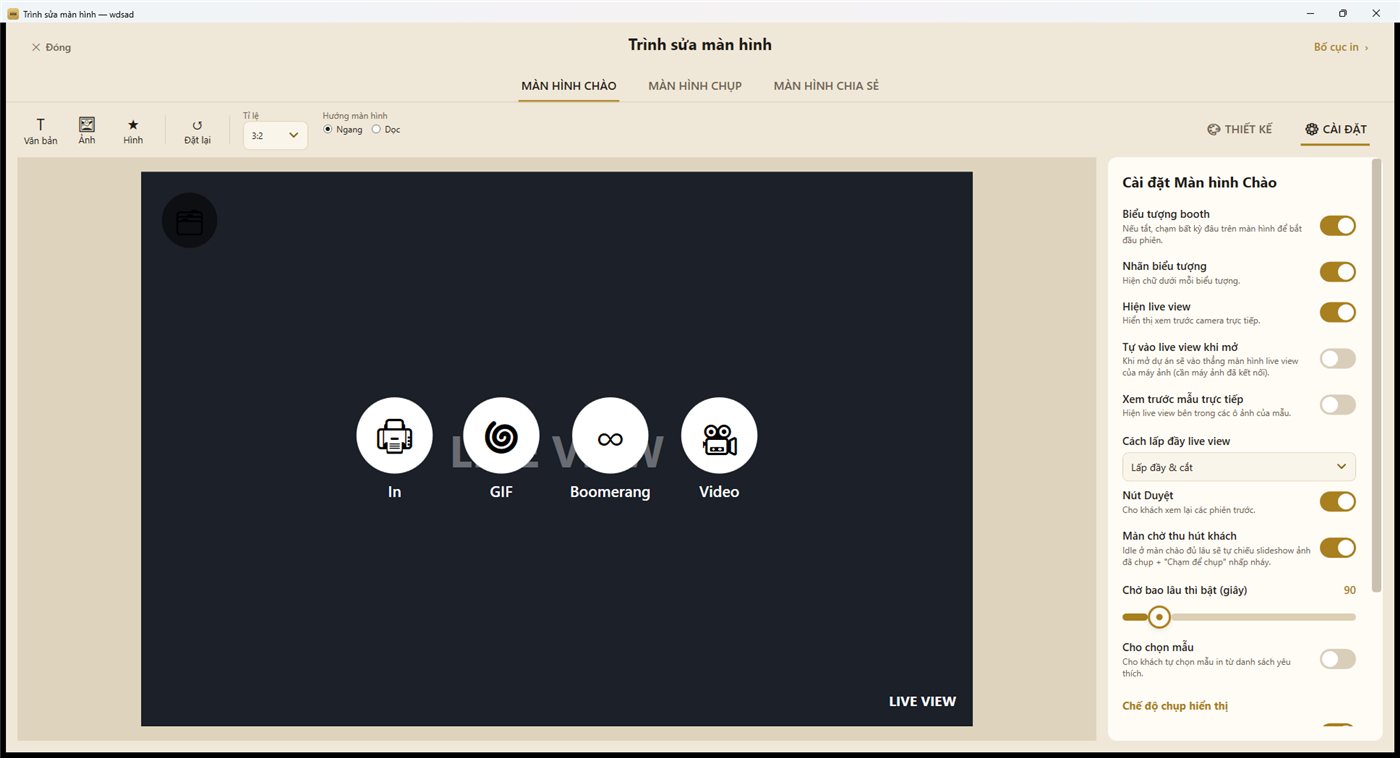Click the dark booth gallery icon on canvas
The image size is (1400, 758).
pyautogui.click(x=190, y=221)
